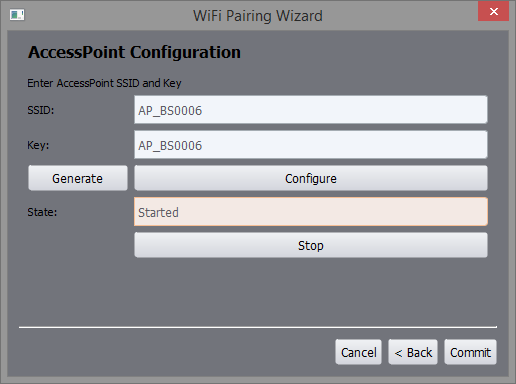Click the SSID: label
Image resolution: width=516 pixels, height=384 pixels.
(41, 110)
